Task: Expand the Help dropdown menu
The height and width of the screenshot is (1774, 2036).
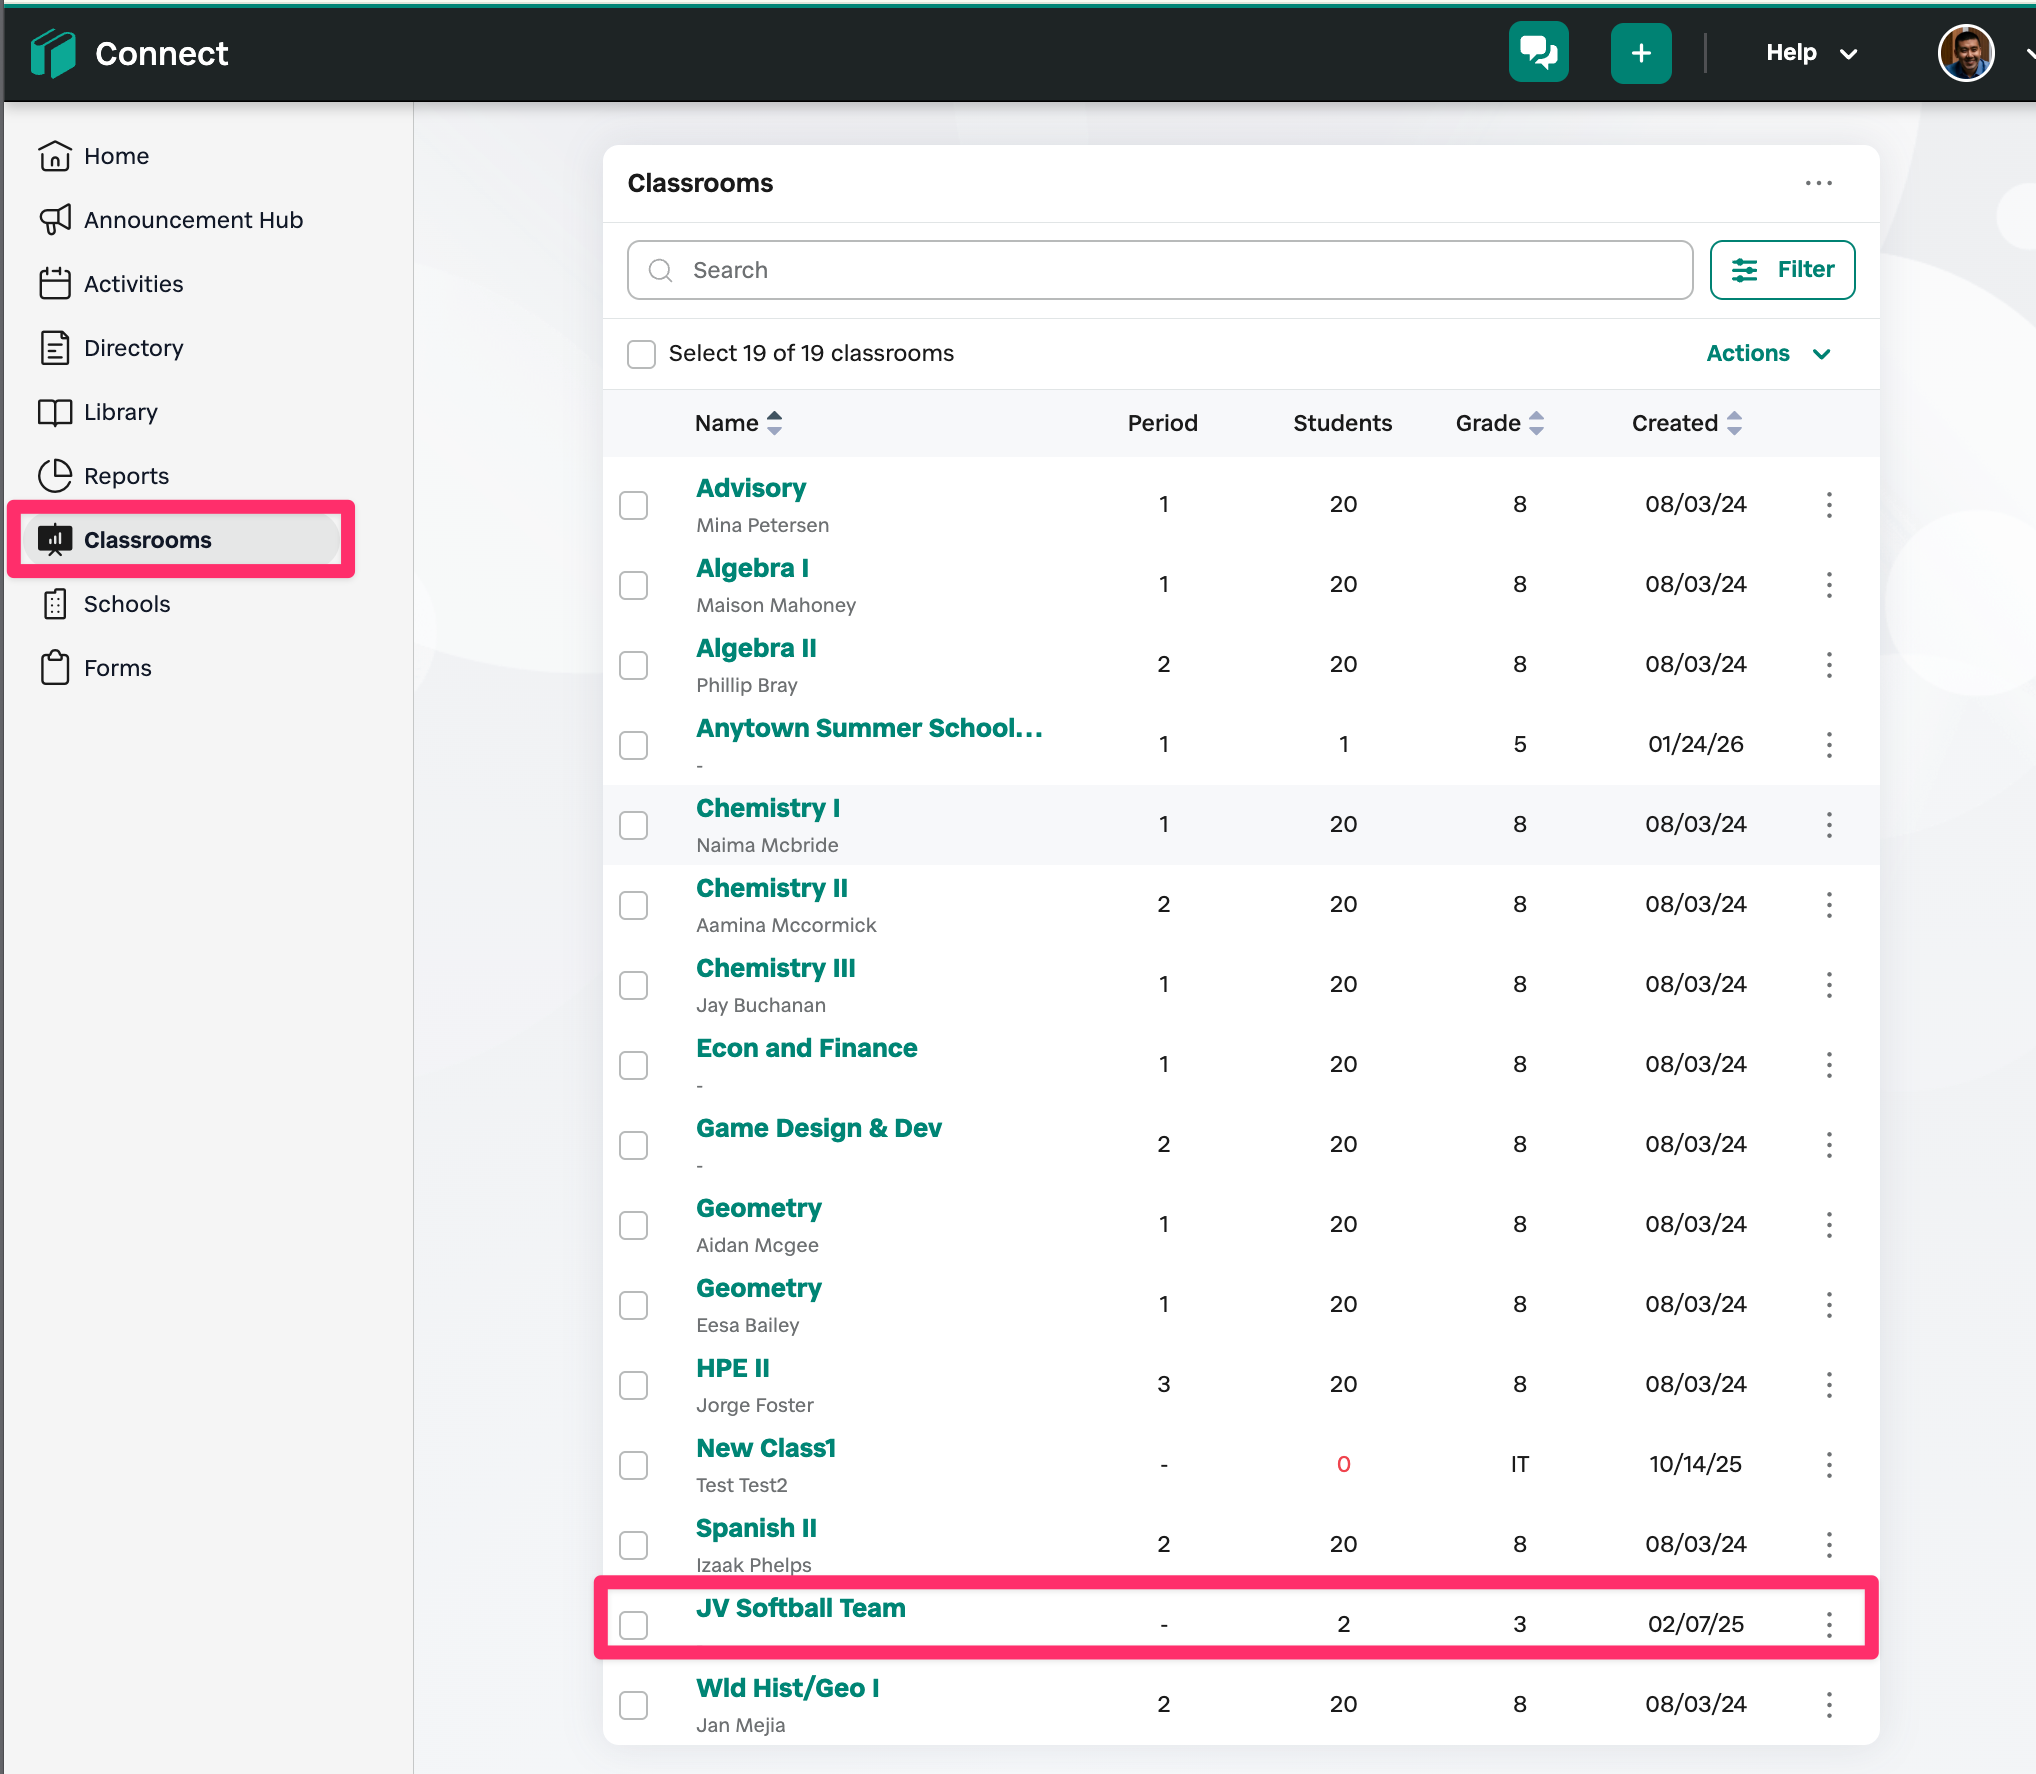Action: (x=1811, y=53)
